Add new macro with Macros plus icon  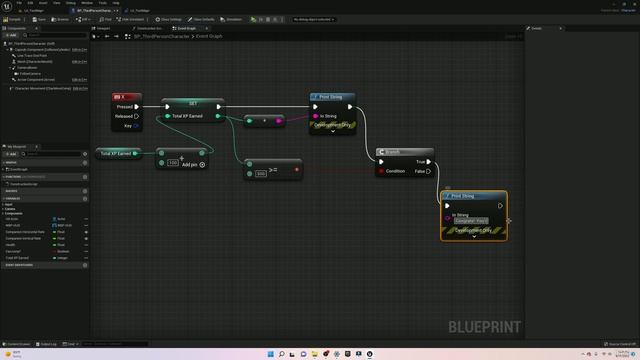[x=85, y=191]
